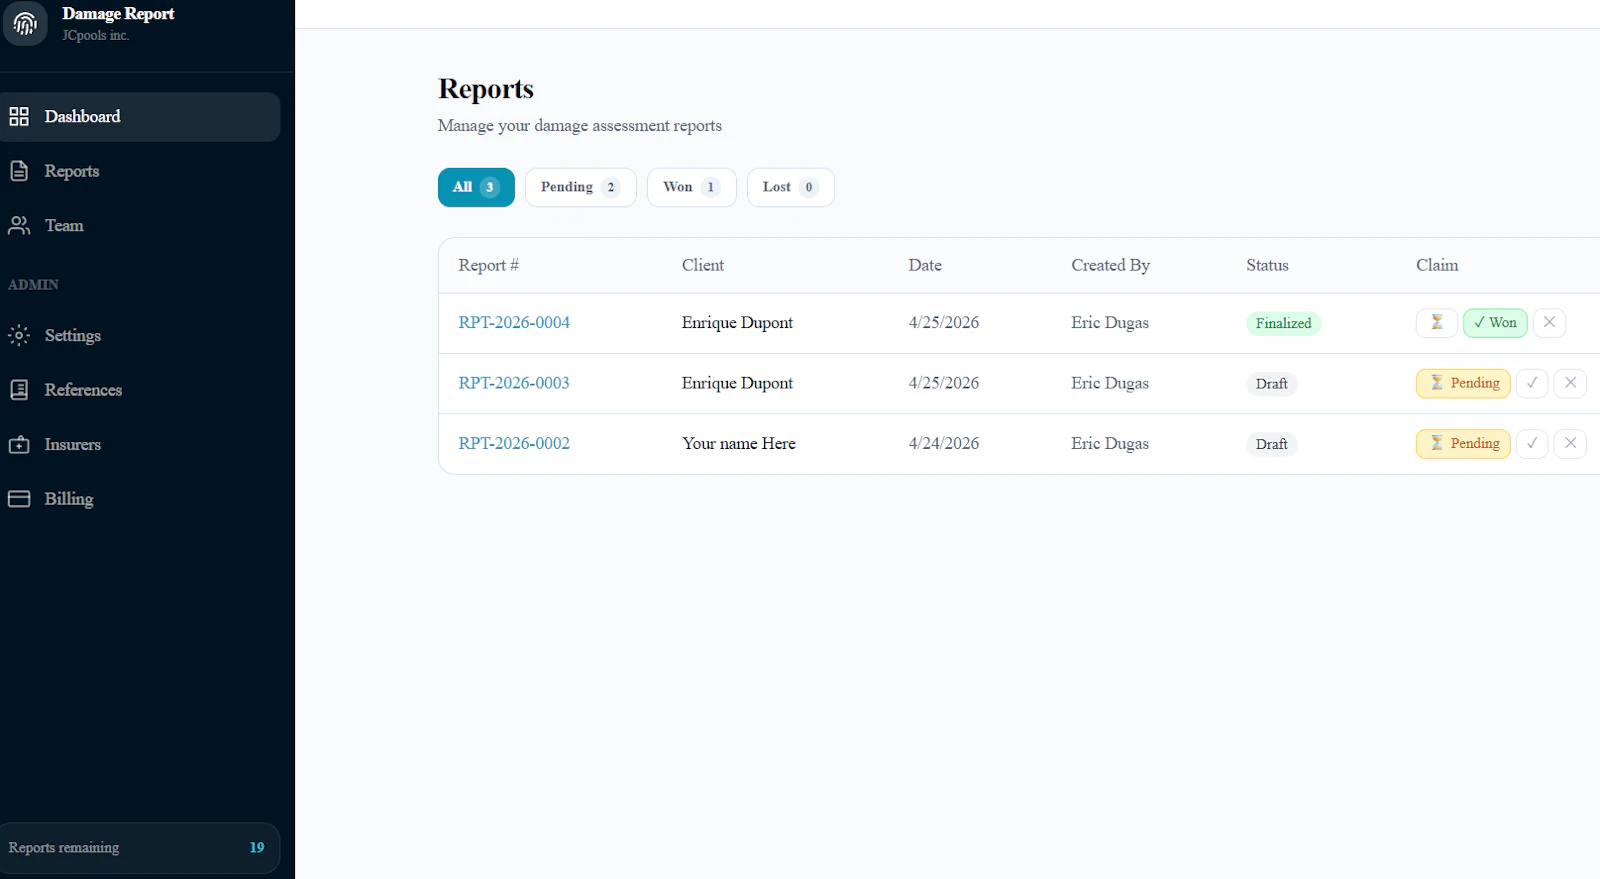This screenshot has height=879, width=1600.
Task: Click the Created By column header
Action: coord(1110,265)
